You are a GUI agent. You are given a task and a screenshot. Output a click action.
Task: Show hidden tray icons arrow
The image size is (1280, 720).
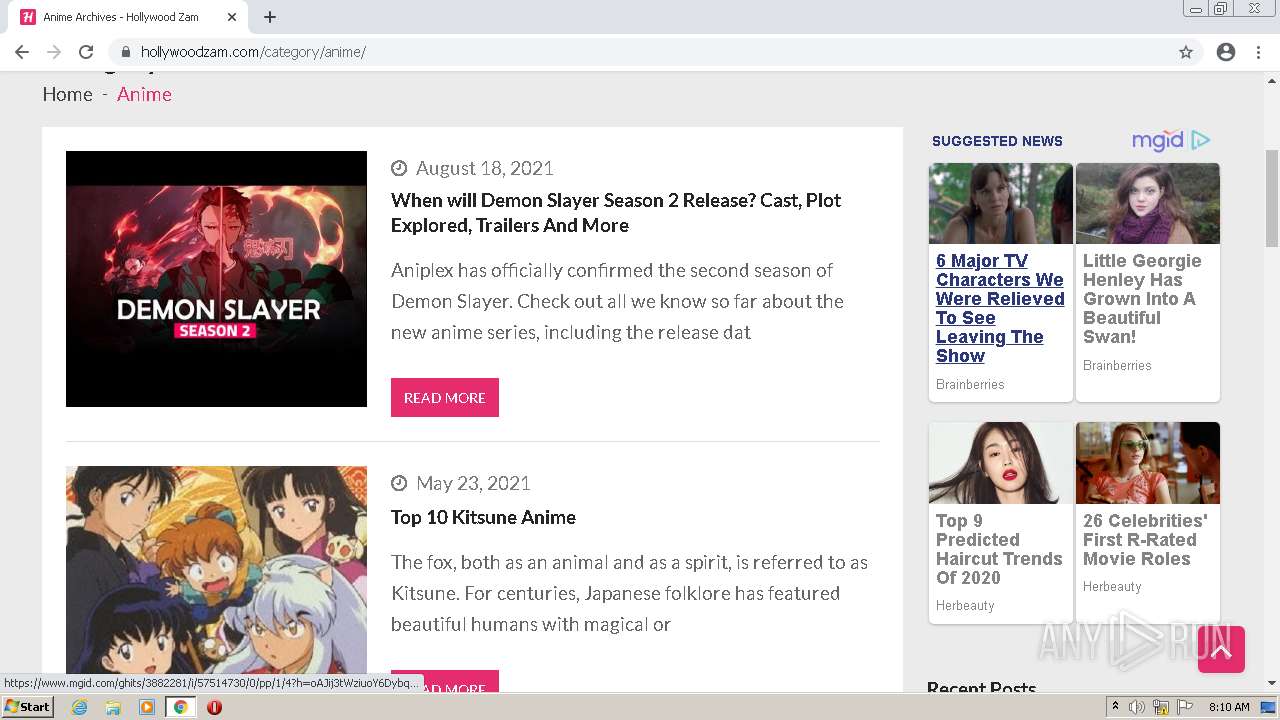coord(1116,707)
